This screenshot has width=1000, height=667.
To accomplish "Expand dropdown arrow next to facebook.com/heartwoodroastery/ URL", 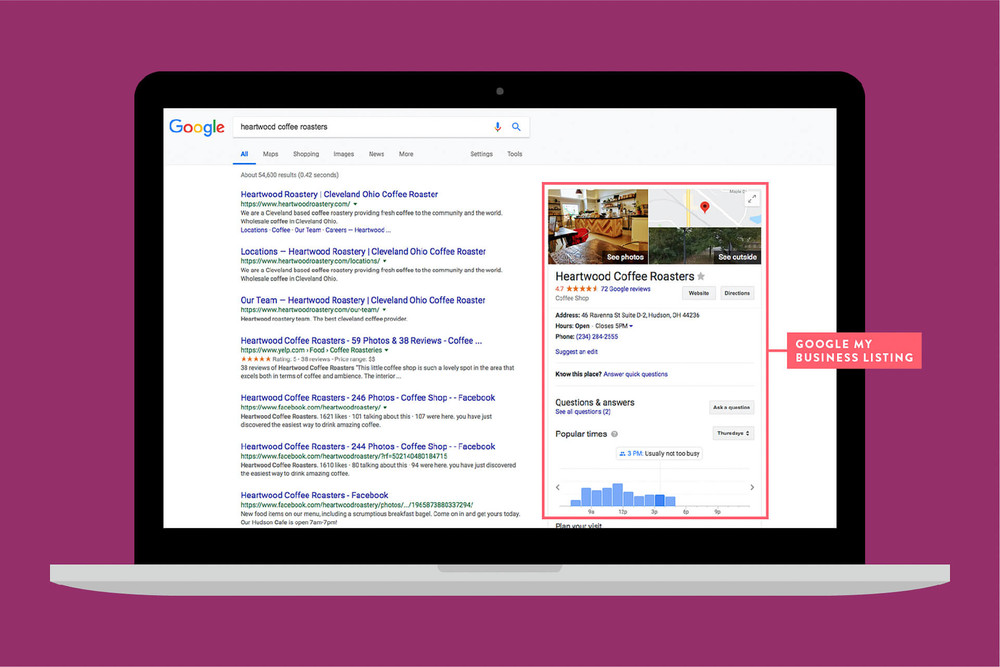I will (385, 407).
